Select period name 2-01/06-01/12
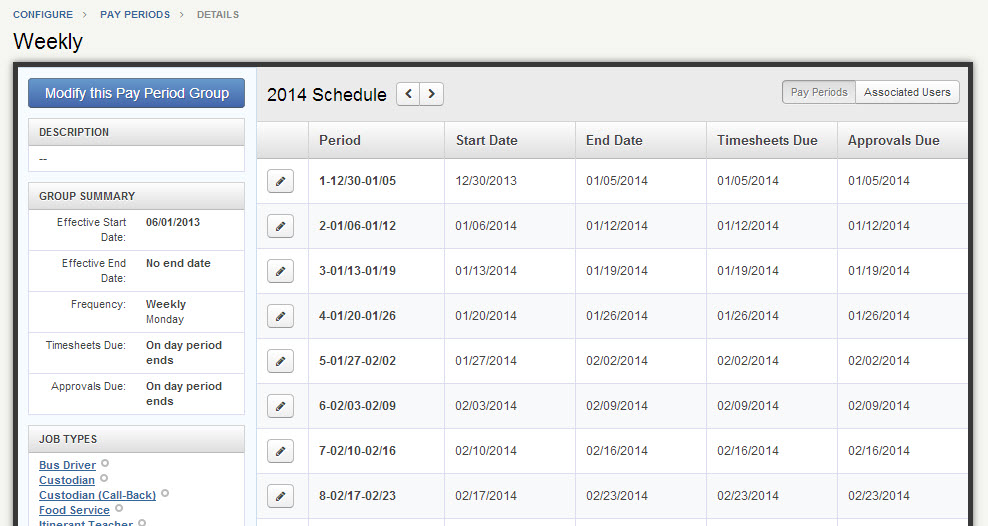 point(357,226)
